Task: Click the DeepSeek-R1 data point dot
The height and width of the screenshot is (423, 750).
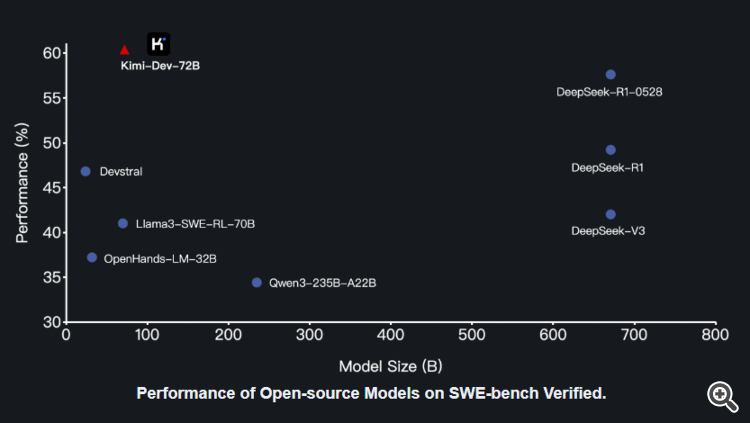Action: point(610,150)
